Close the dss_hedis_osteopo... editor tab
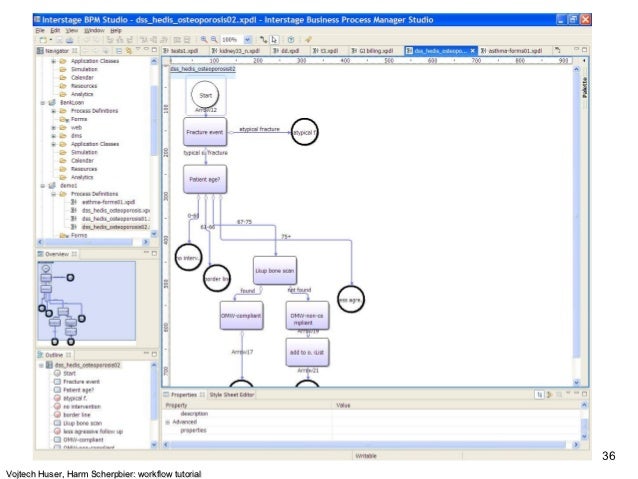This screenshot has height=479, width=638. [472, 50]
